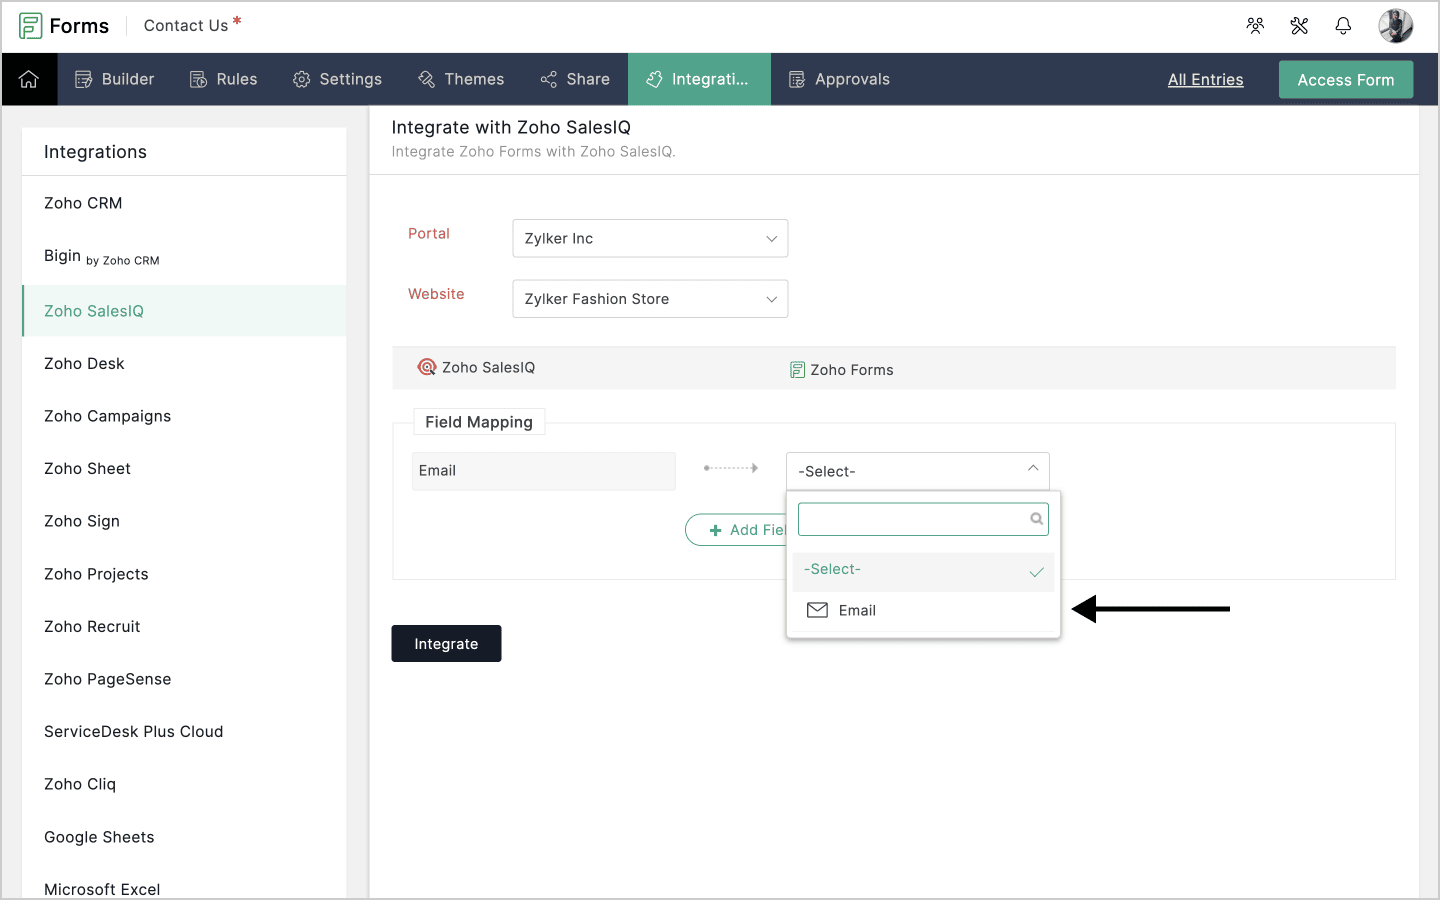Open Zoho Recruit integration
The image size is (1440, 900).
coord(184,627)
